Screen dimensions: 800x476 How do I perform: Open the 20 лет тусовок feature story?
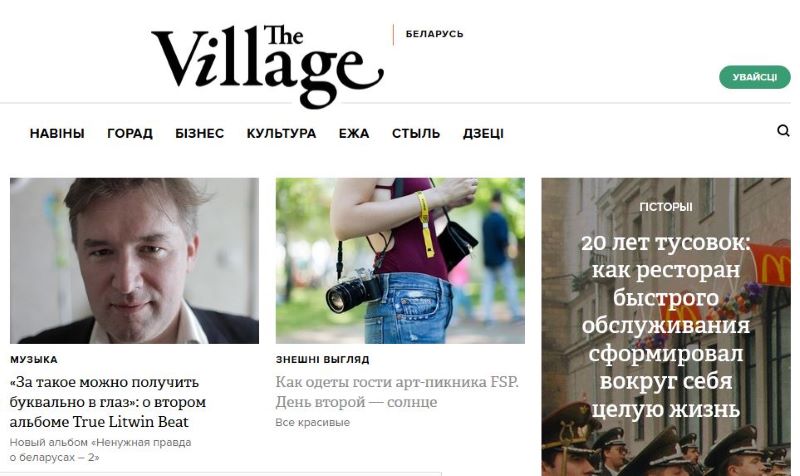point(666,325)
